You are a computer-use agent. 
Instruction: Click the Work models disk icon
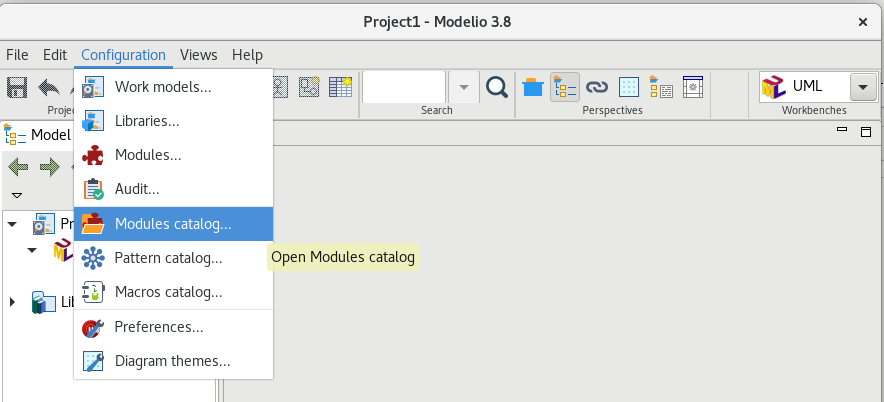(x=92, y=87)
